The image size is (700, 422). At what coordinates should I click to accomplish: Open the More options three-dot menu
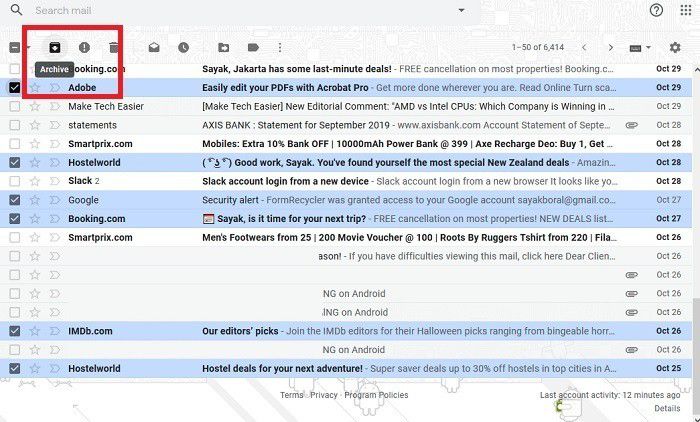tap(280, 47)
